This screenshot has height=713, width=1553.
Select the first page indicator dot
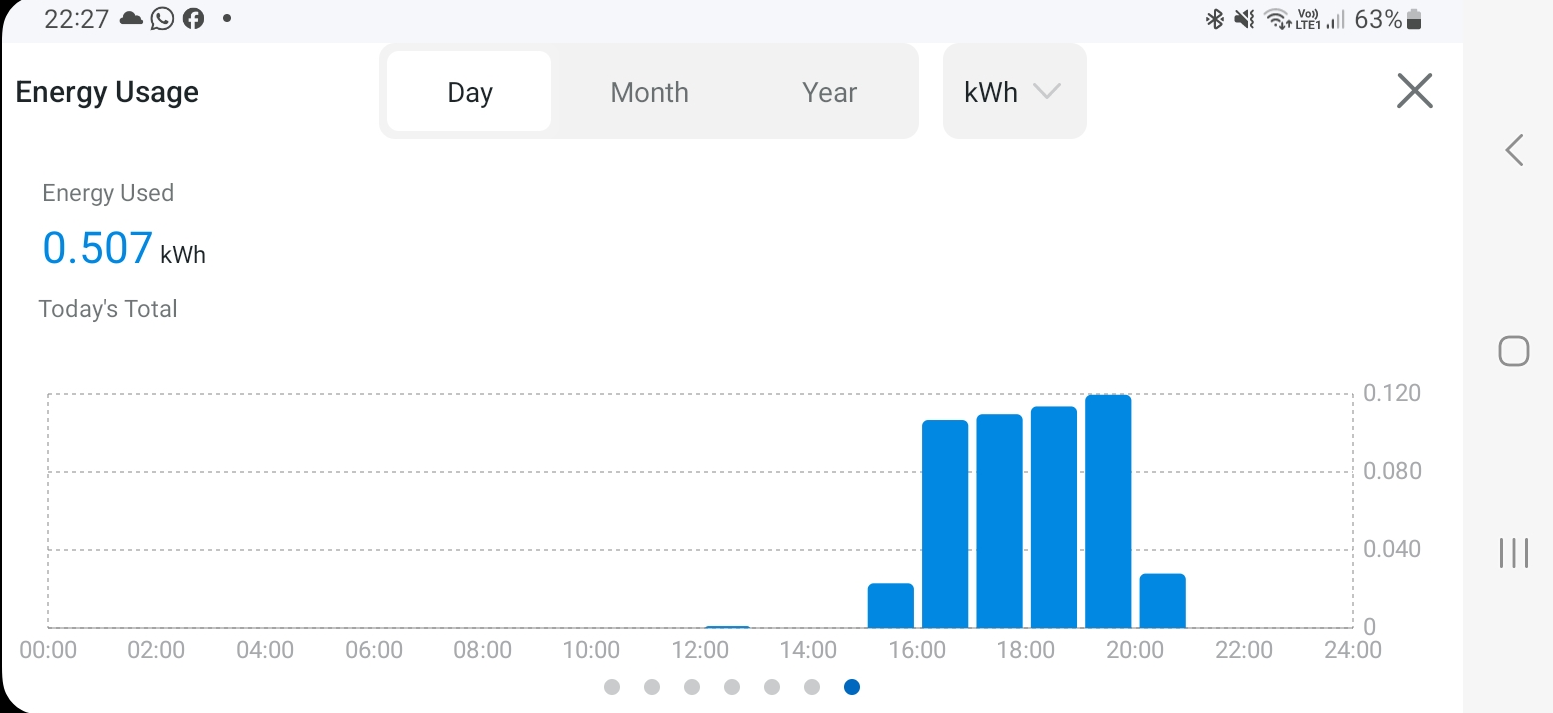tap(612, 687)
